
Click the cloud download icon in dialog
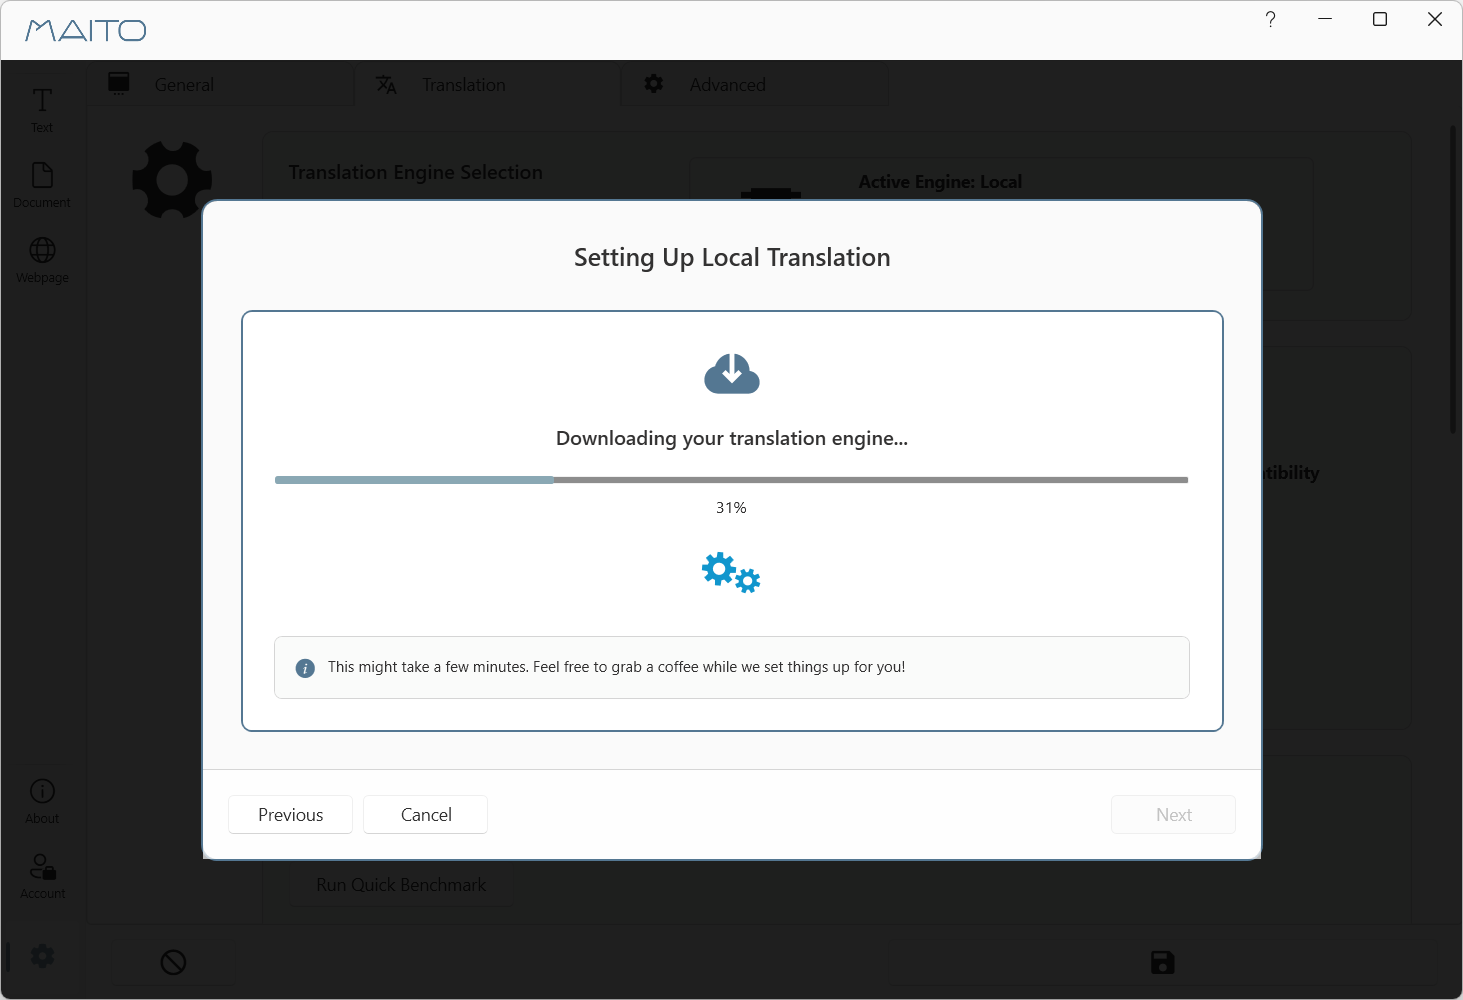point(731,374)
